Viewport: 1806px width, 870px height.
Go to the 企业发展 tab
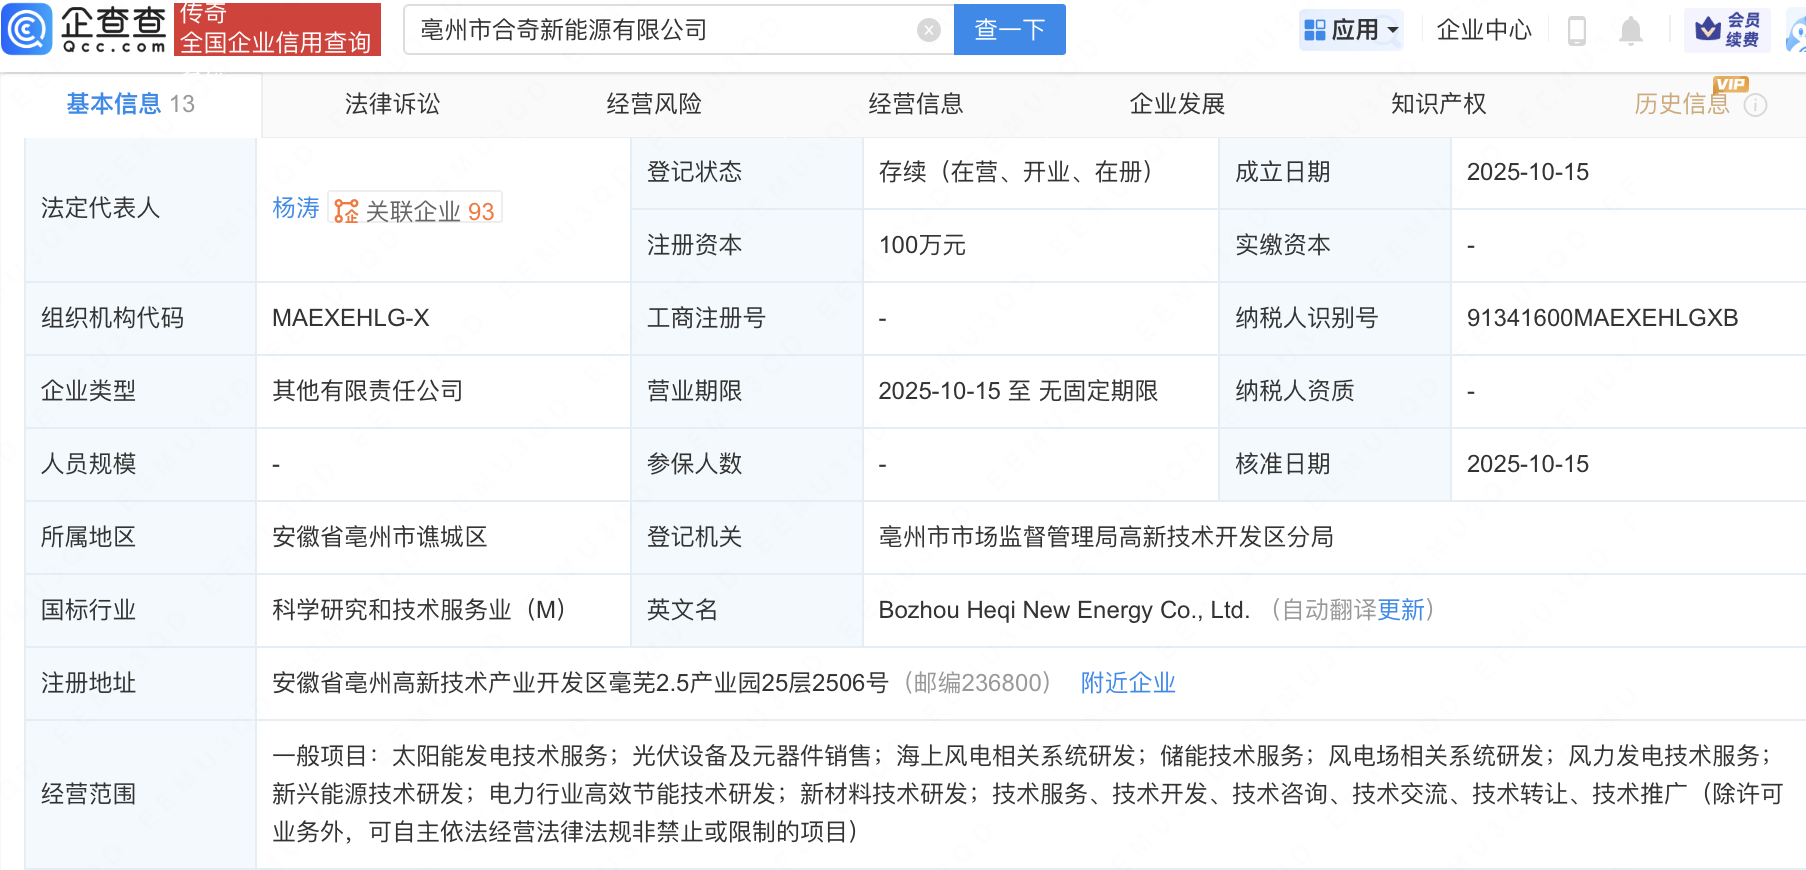1177,104
